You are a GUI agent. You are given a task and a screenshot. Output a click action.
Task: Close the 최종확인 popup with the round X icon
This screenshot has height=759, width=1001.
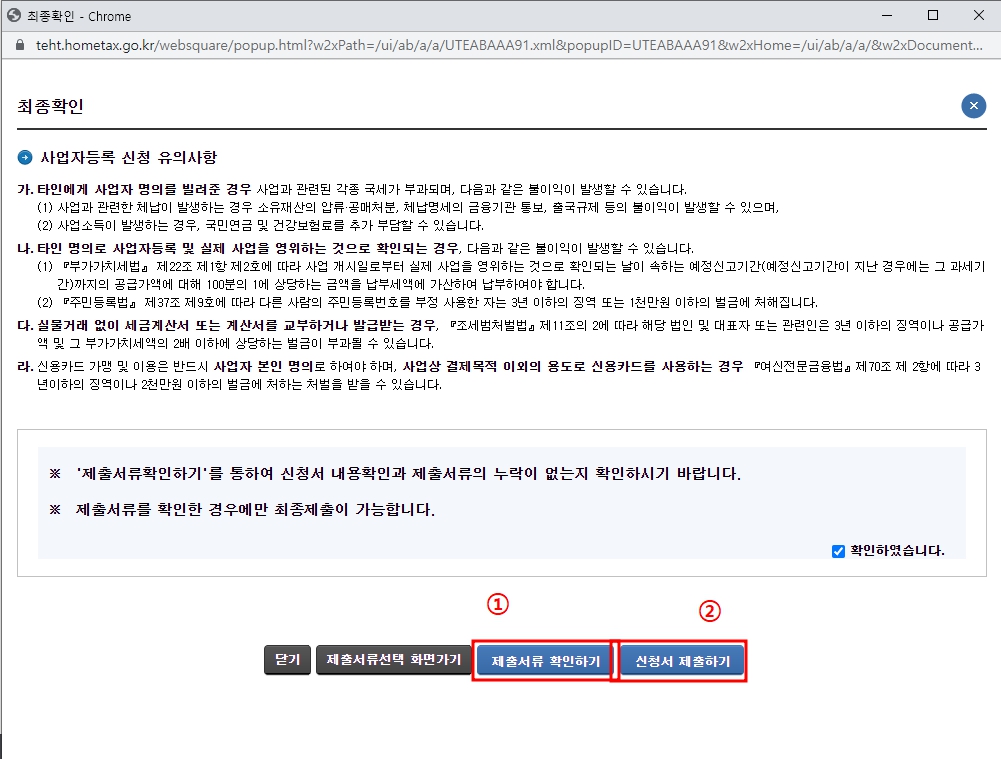click(974, 106)
